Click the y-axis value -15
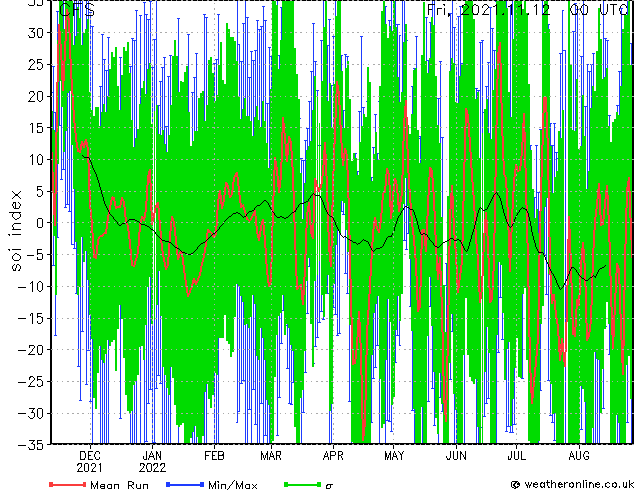The image size is (634, 490). point(31,318)
